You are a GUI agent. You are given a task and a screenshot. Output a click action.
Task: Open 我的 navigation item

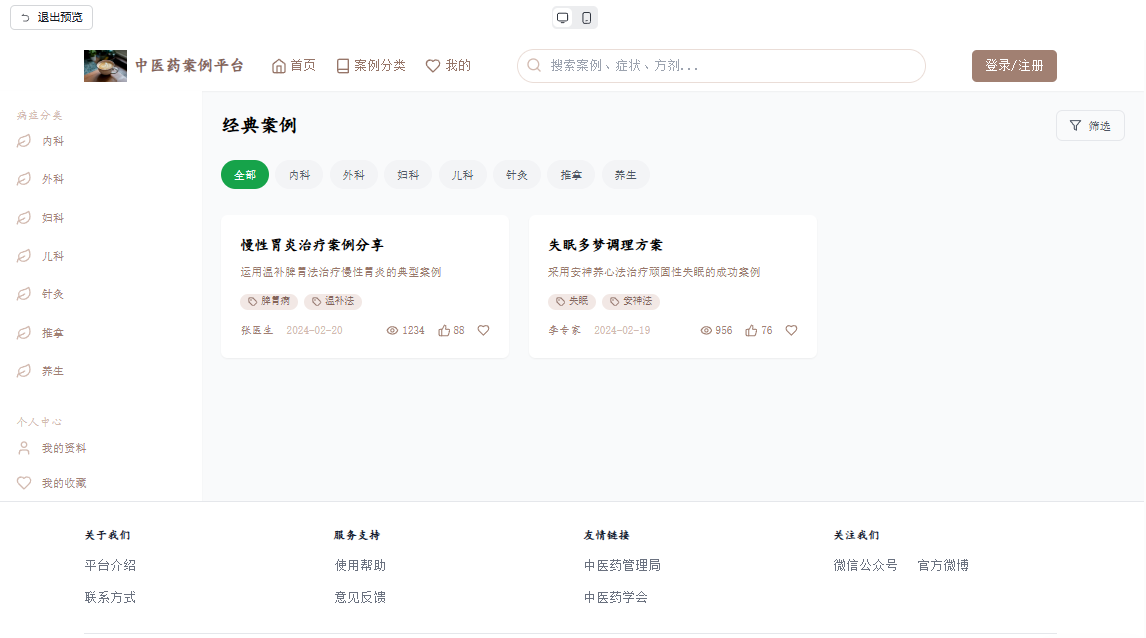(x=448, y=66)
